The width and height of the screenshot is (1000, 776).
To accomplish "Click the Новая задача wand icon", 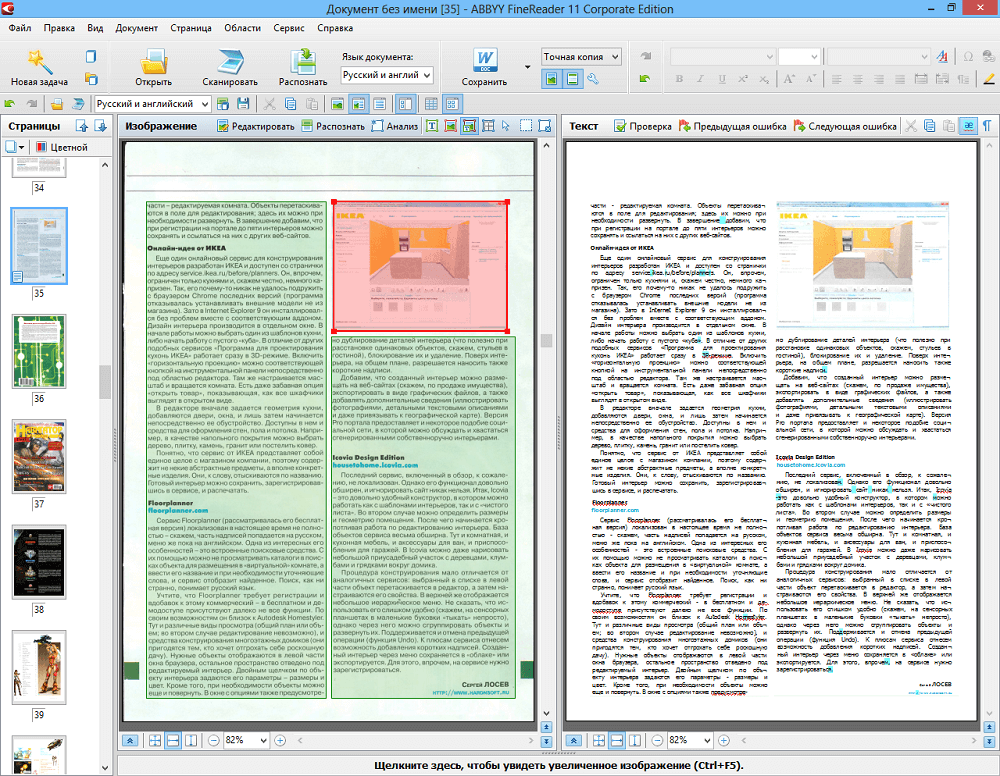I will pos(39,61).
